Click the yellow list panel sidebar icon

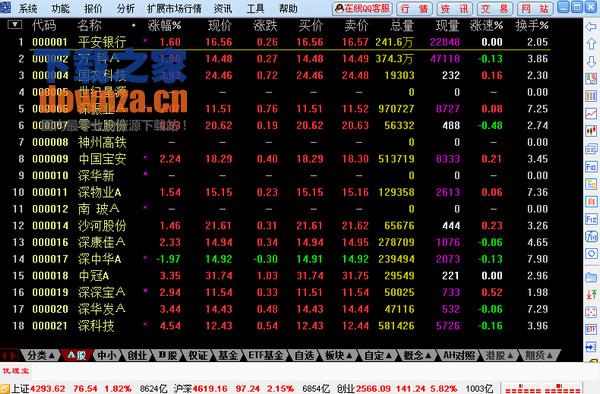pyautogui.click(x=591, y=184)
